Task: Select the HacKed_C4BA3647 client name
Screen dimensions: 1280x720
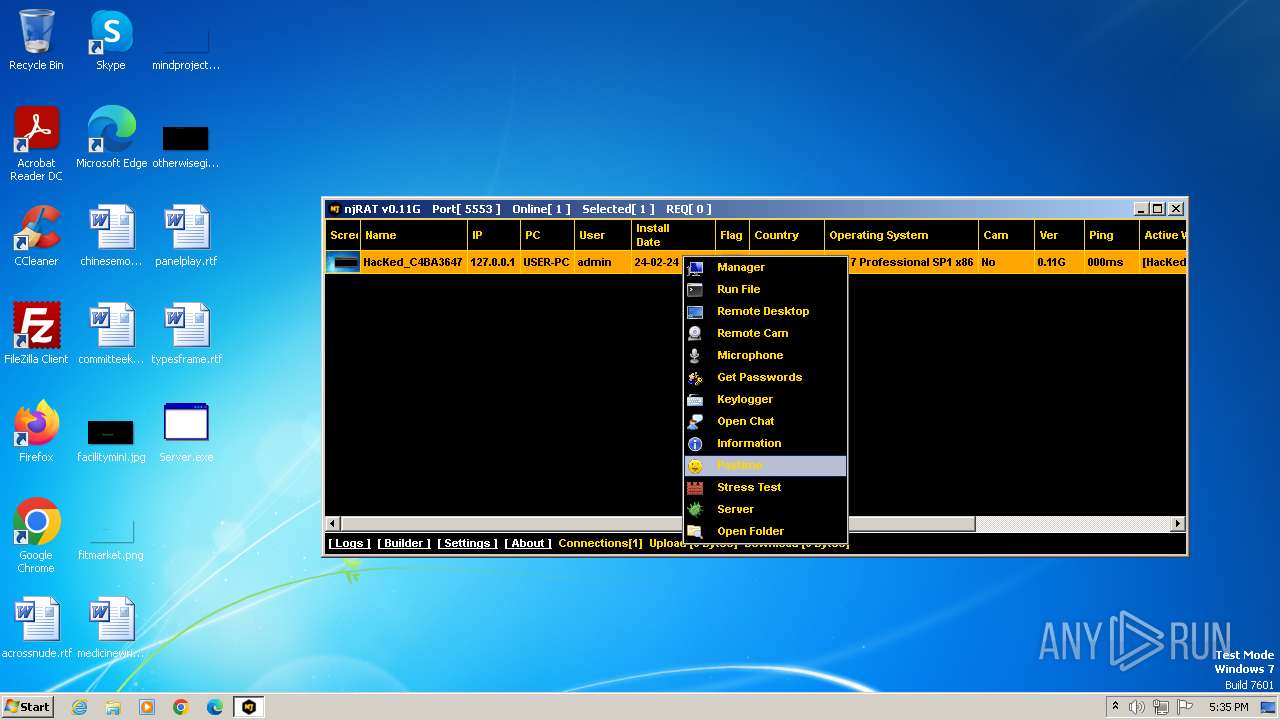Action: (x=413, y=262)
